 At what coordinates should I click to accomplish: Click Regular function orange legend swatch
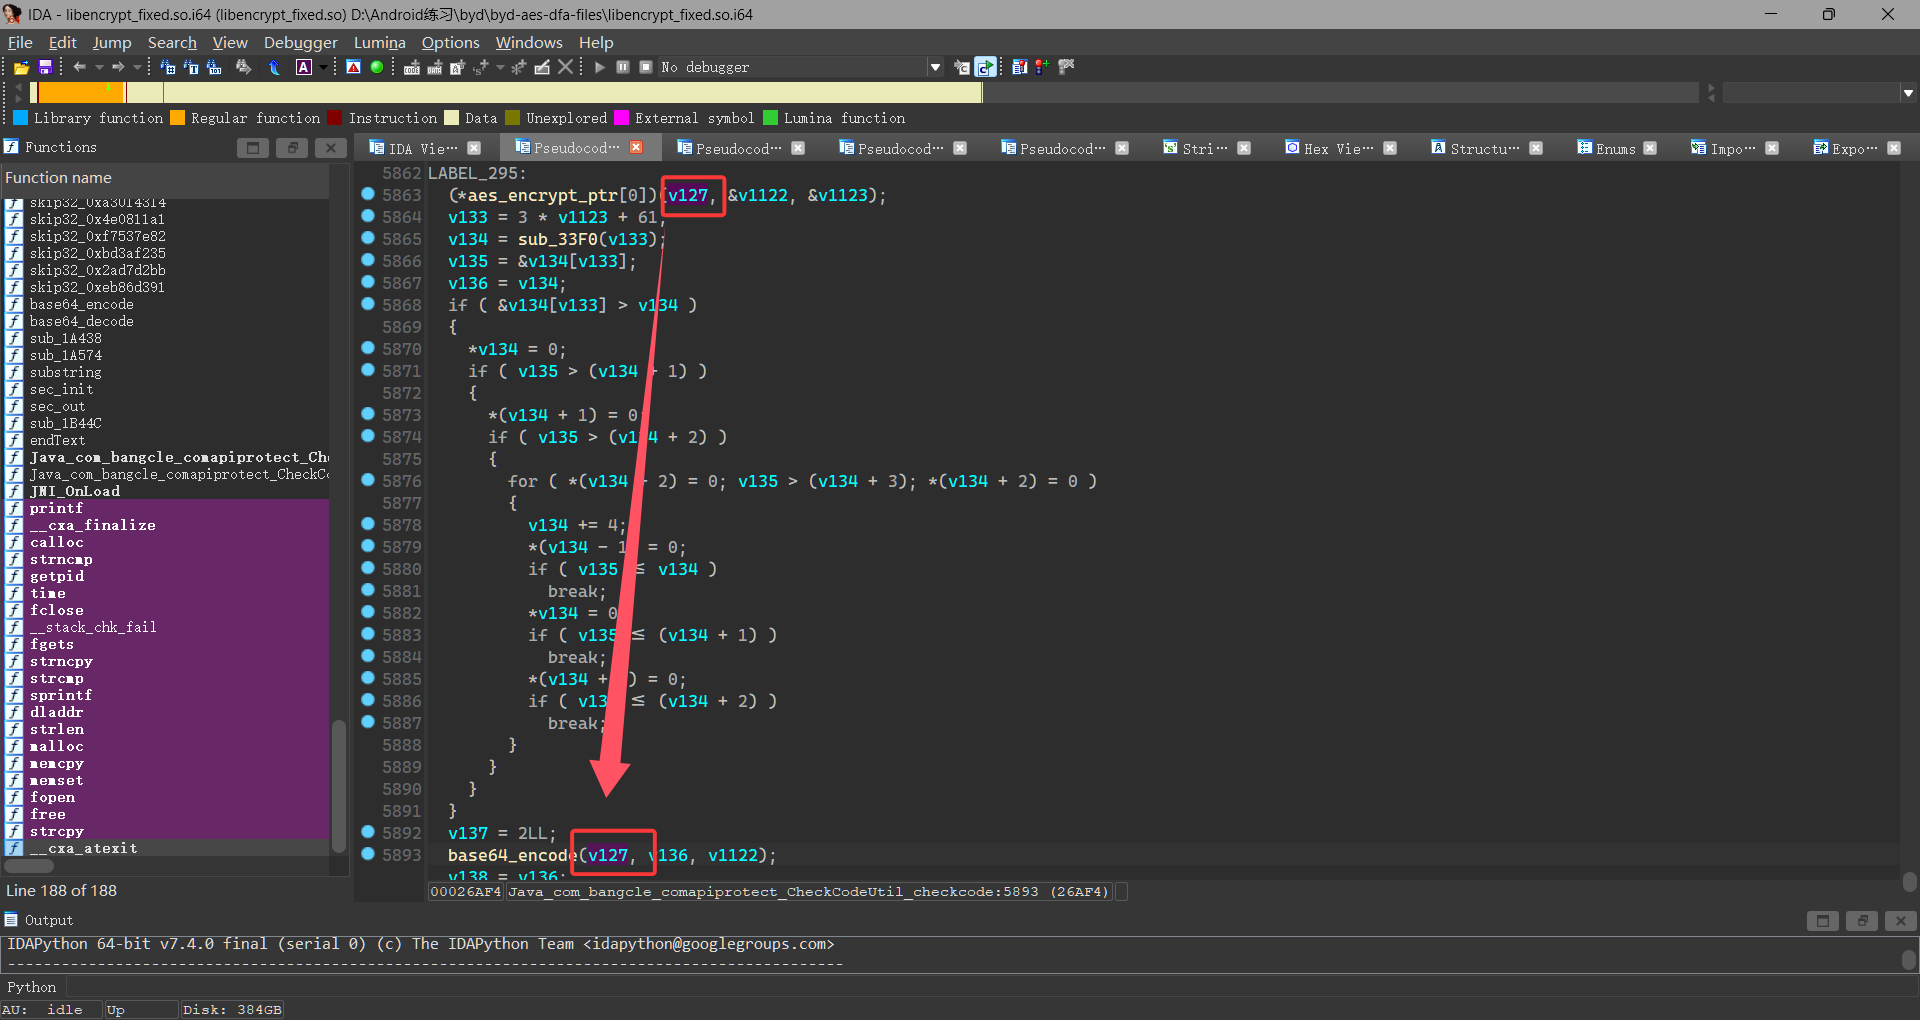pyautogui.click(x=177, y=118)
